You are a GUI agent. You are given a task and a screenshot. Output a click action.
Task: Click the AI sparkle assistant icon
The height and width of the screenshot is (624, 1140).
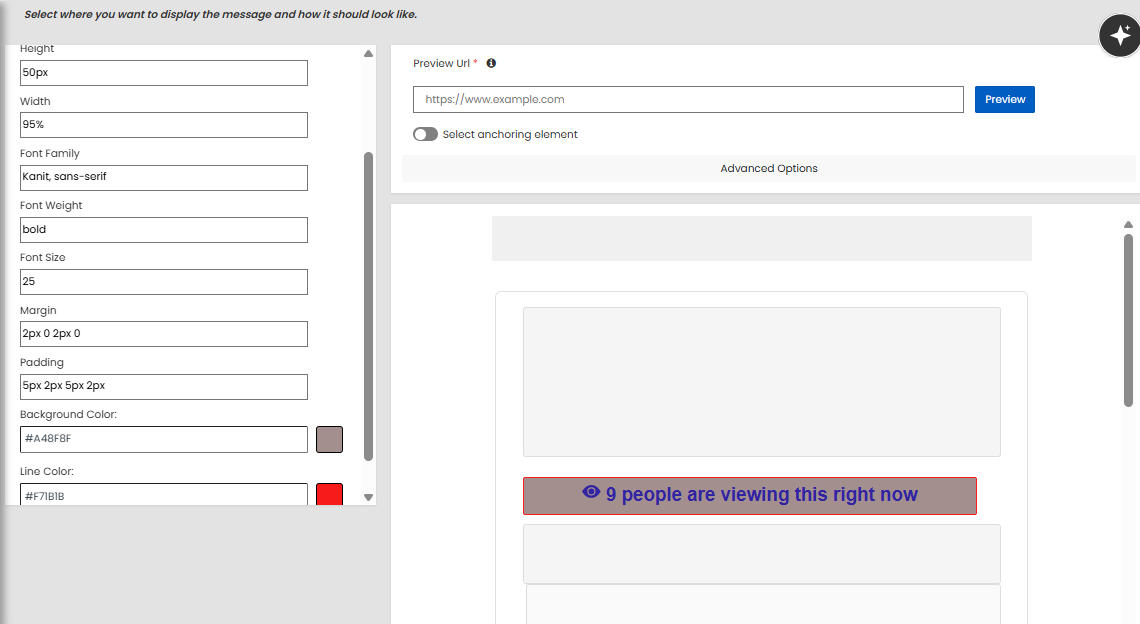coord(1119,36)
